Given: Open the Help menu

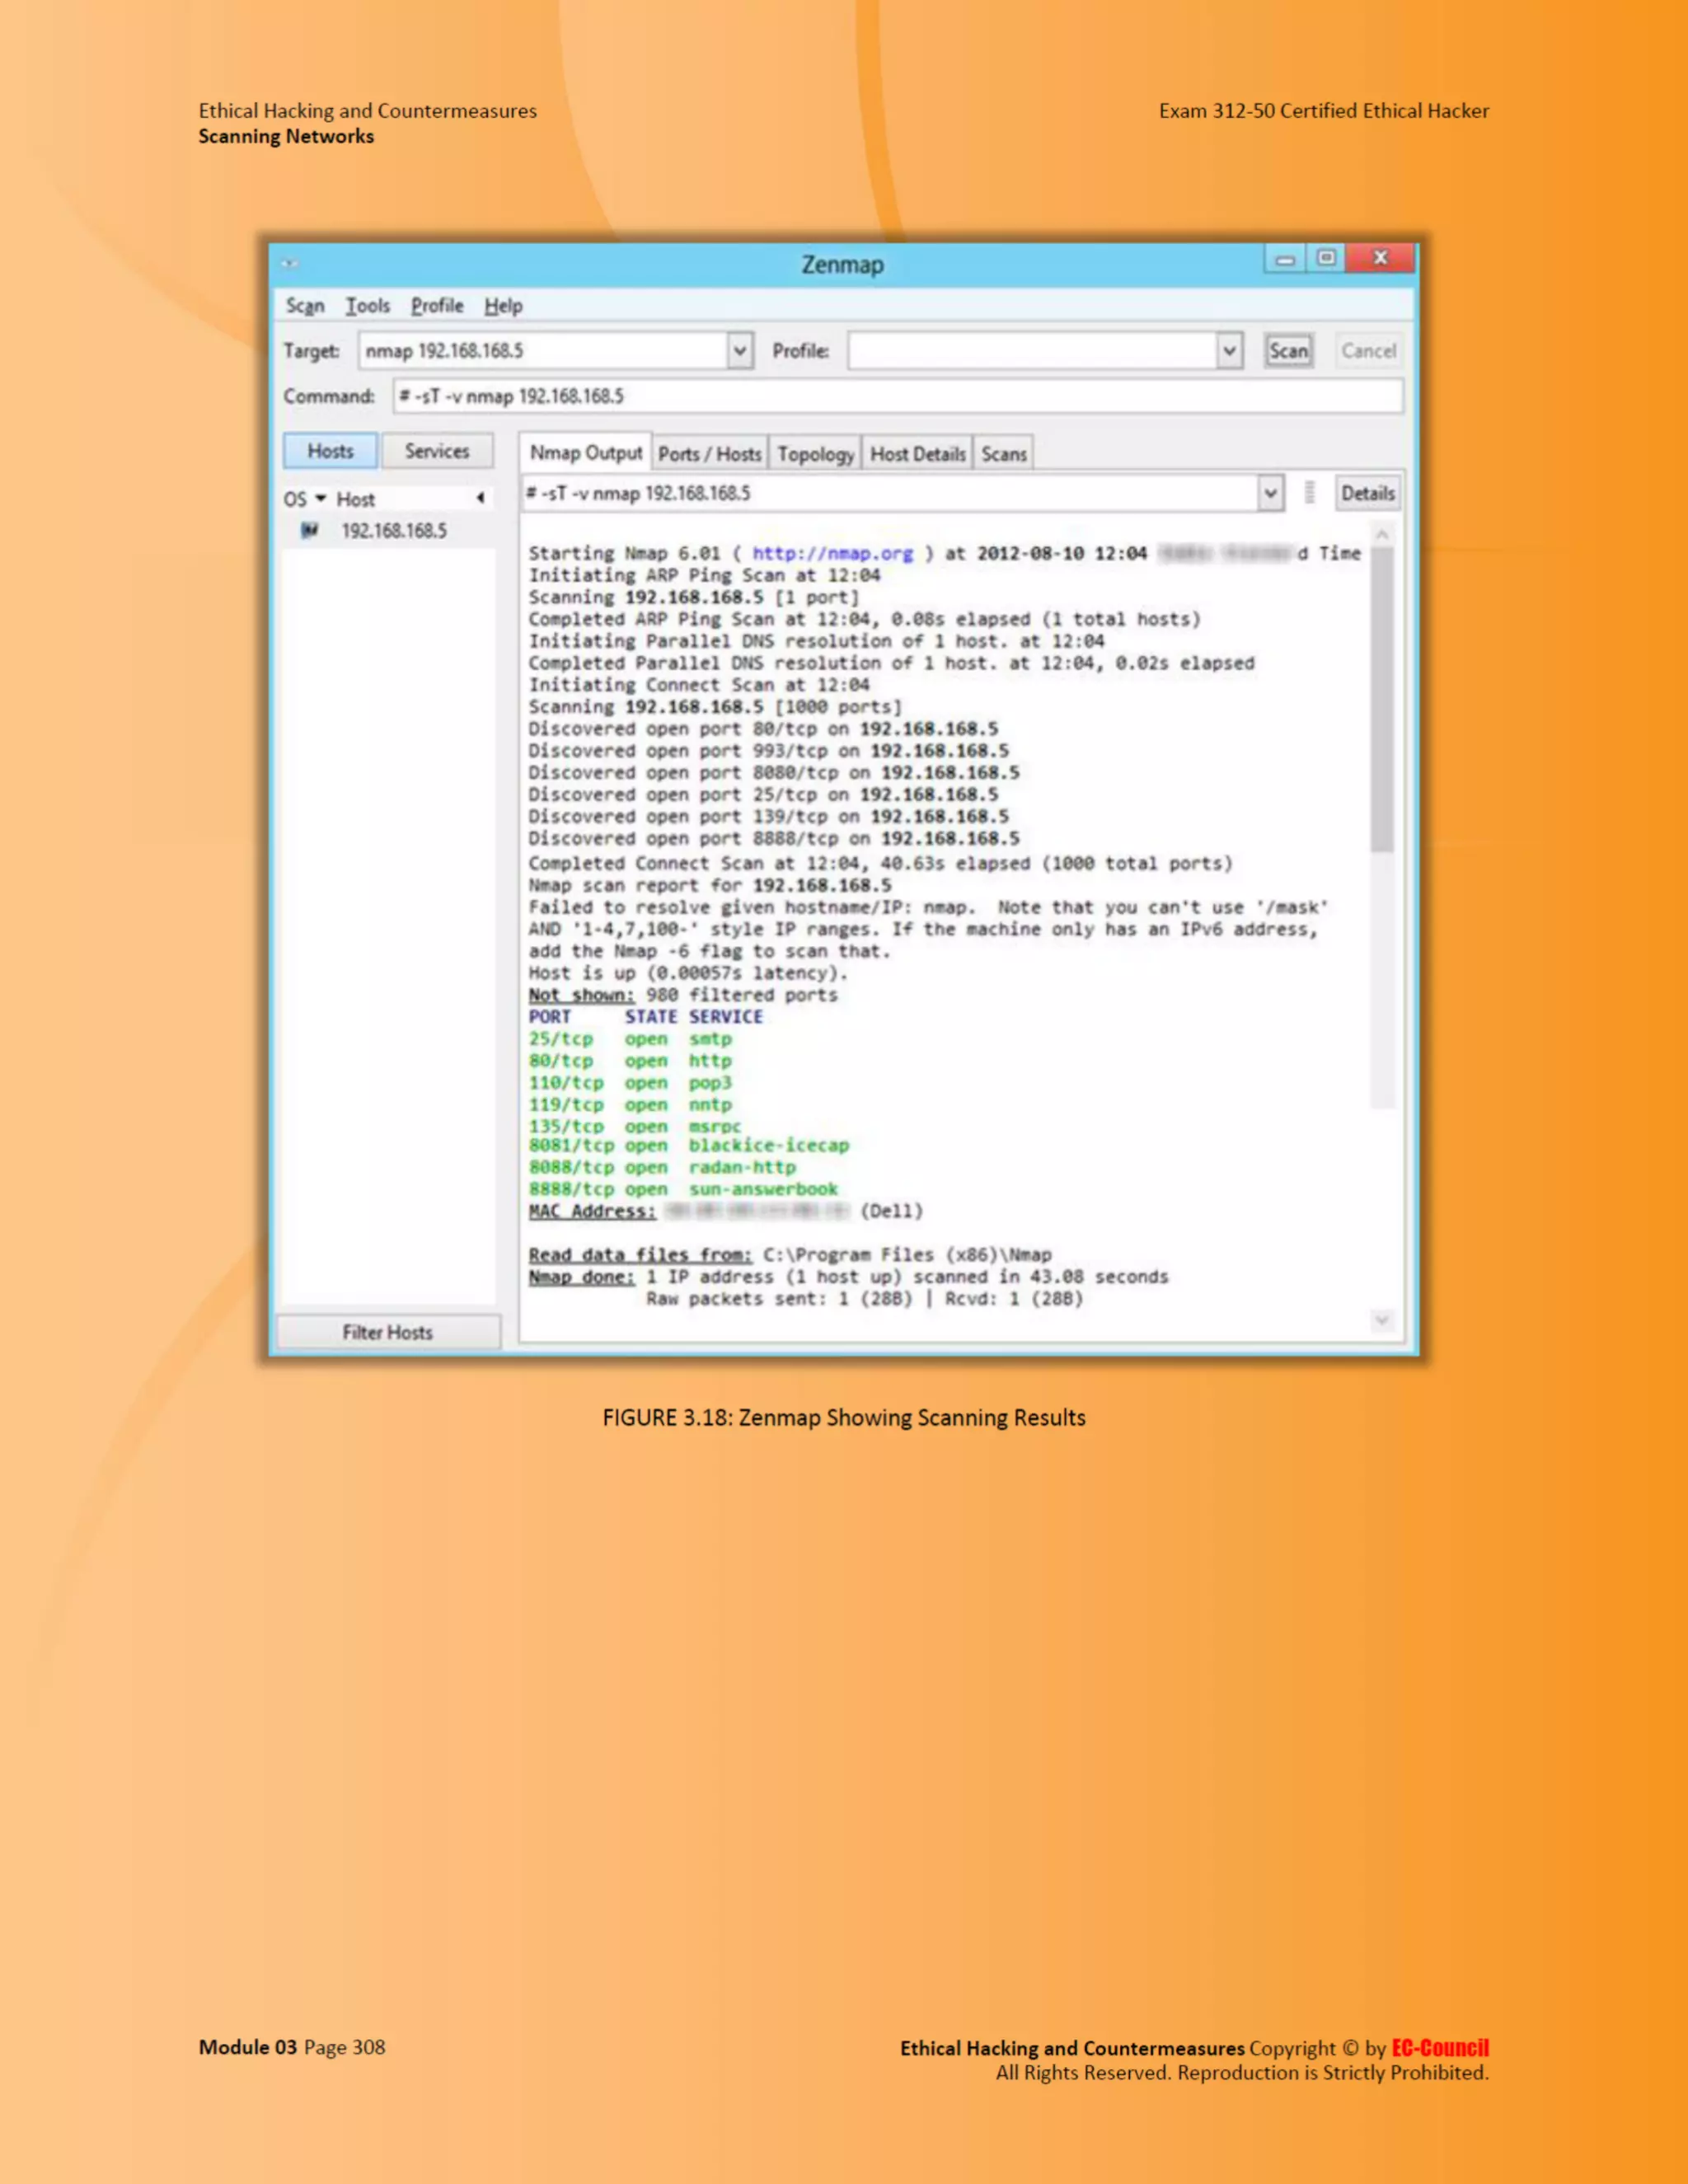Looking at the screenshot, I should pos(503,306).
